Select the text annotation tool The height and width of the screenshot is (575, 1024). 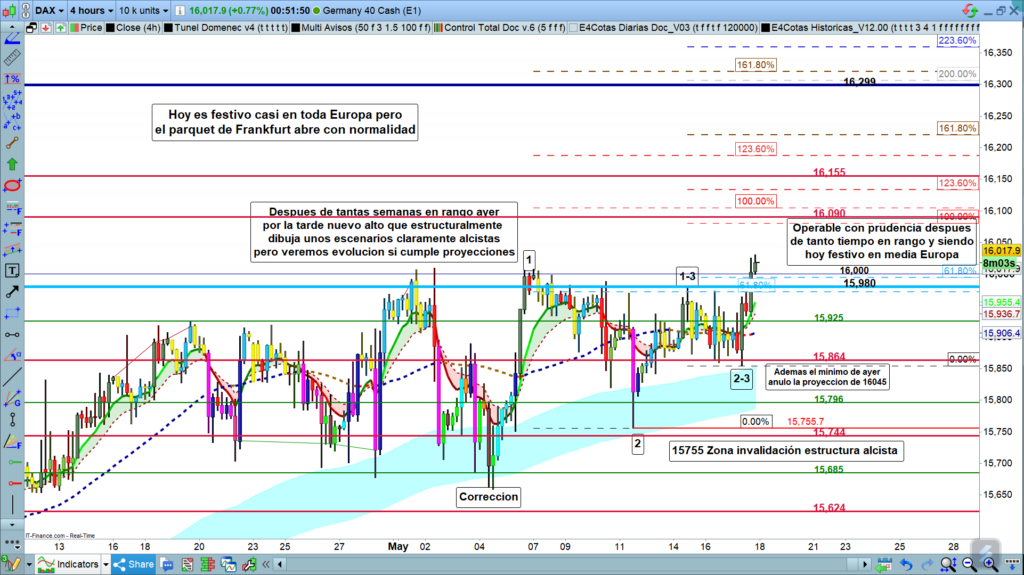pos(11,271)
